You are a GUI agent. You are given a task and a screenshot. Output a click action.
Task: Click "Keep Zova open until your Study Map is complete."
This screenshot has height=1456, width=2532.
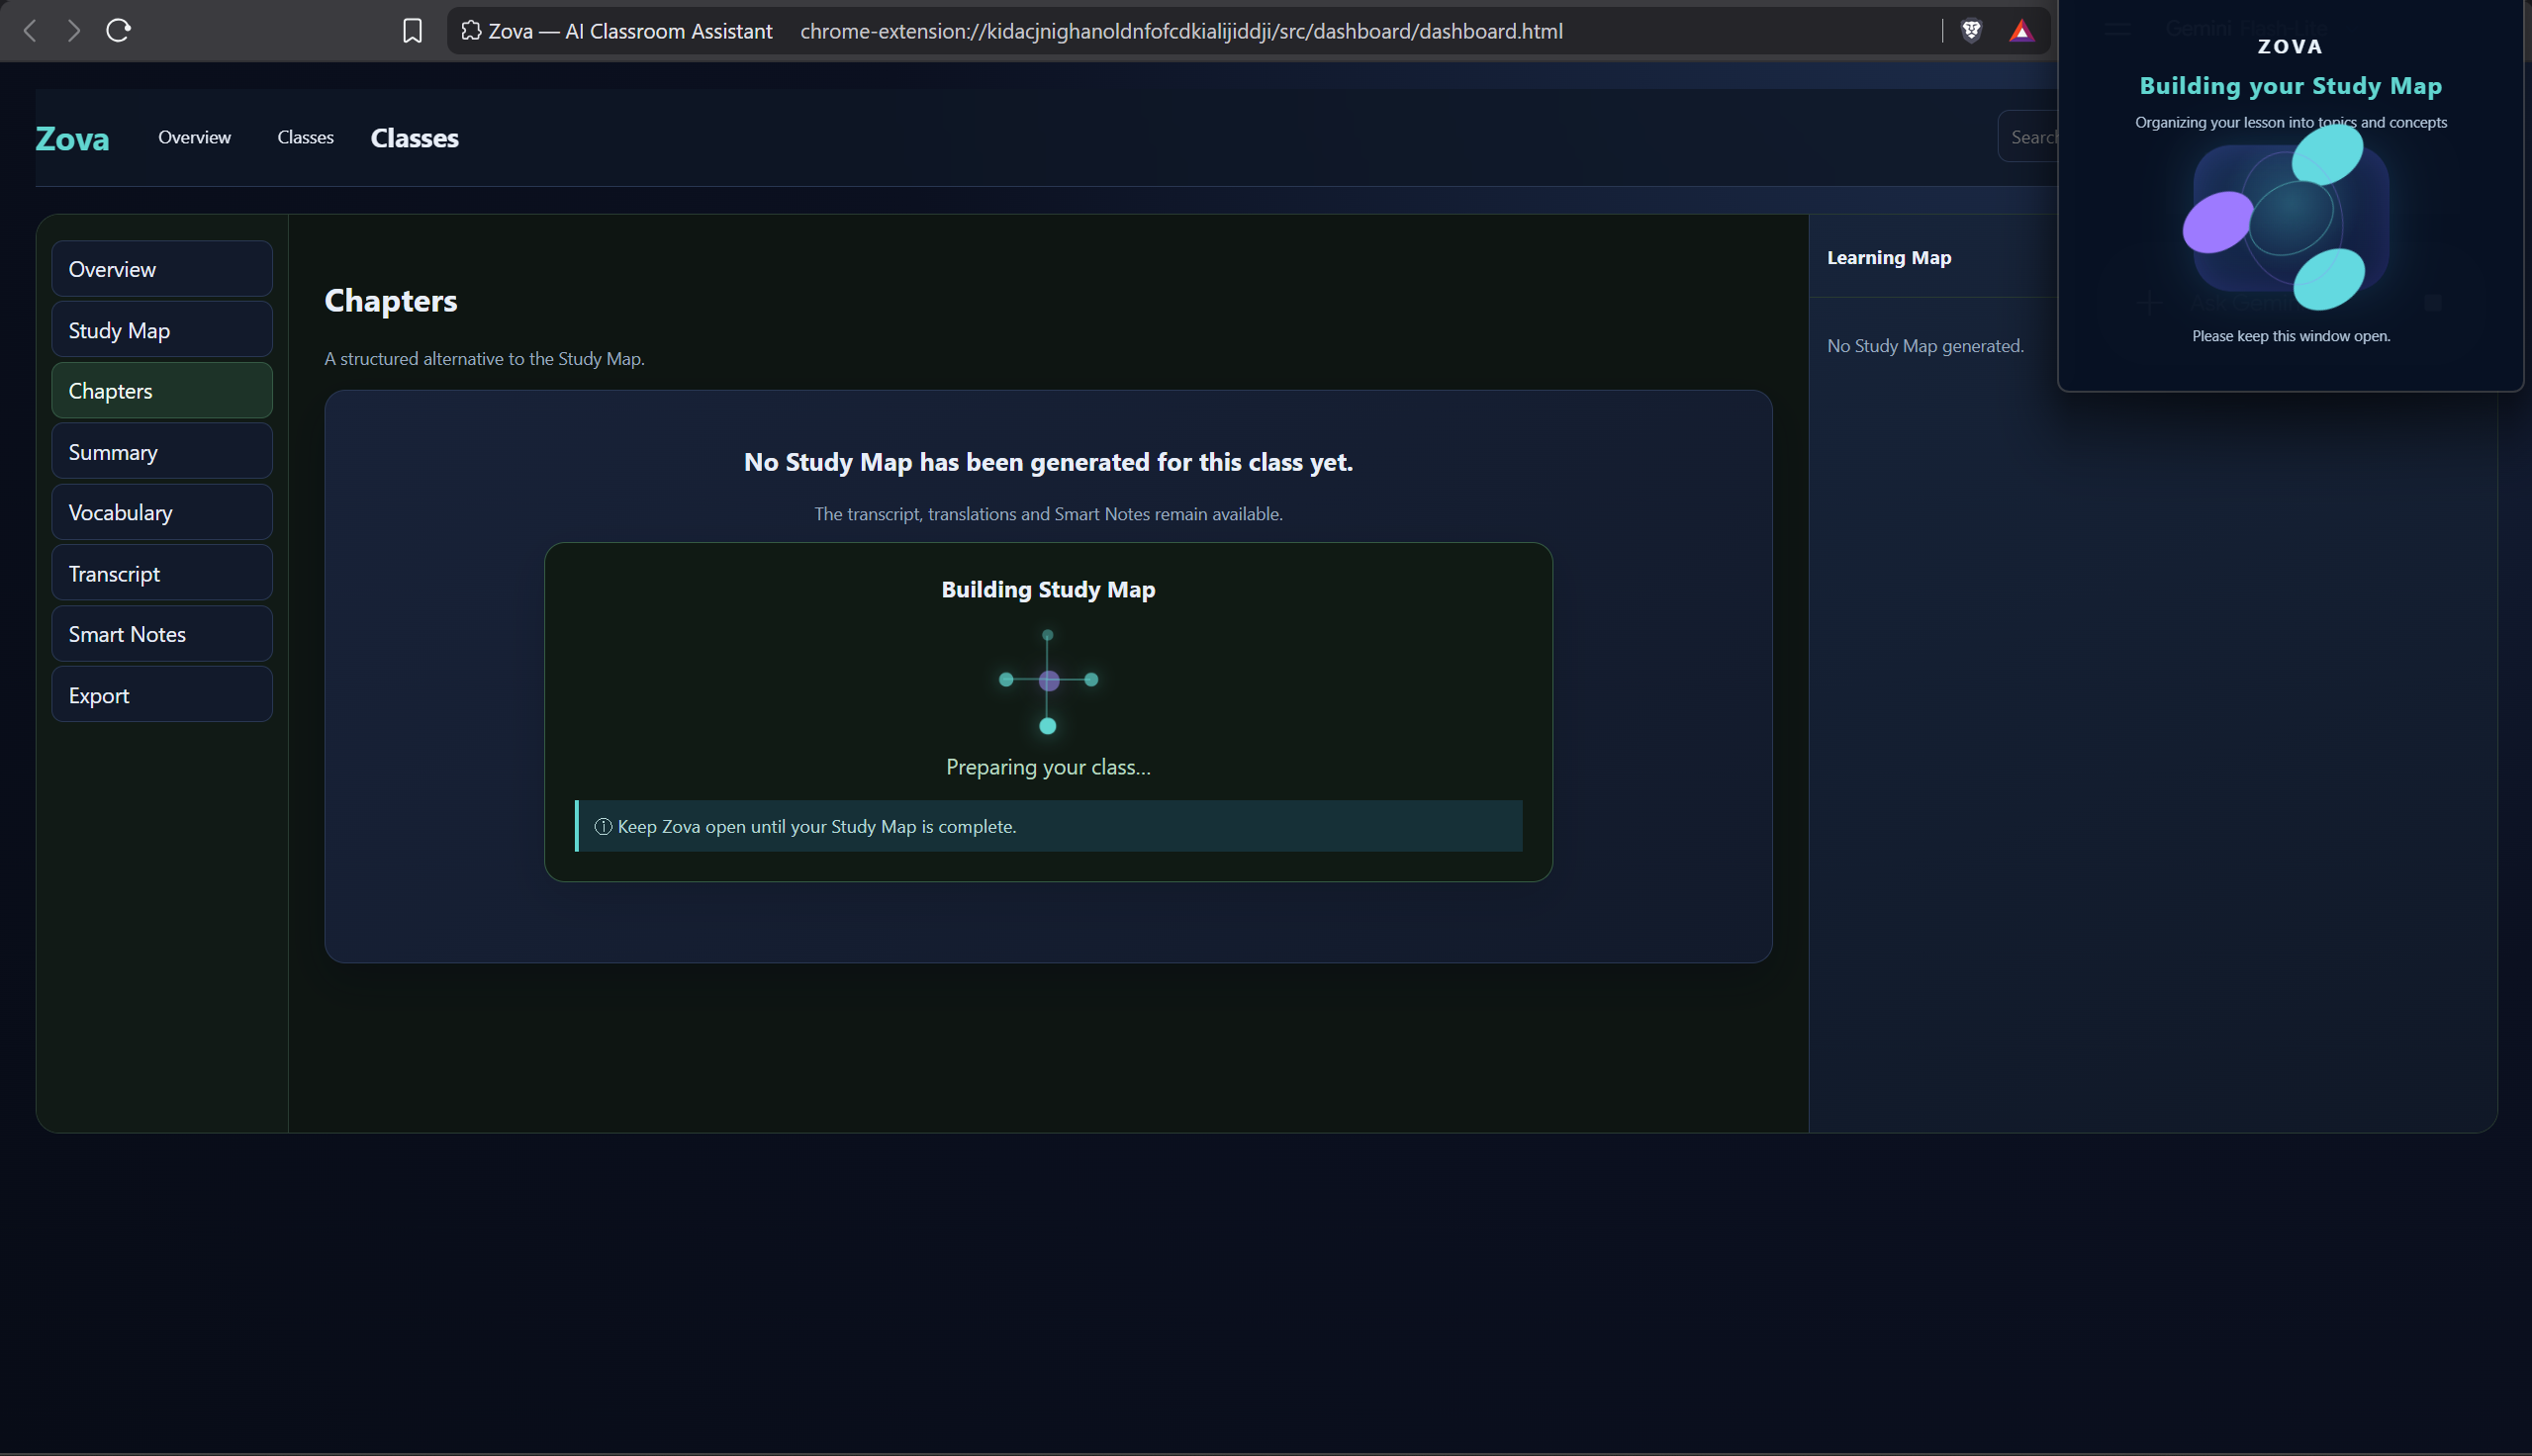[816, 827]
